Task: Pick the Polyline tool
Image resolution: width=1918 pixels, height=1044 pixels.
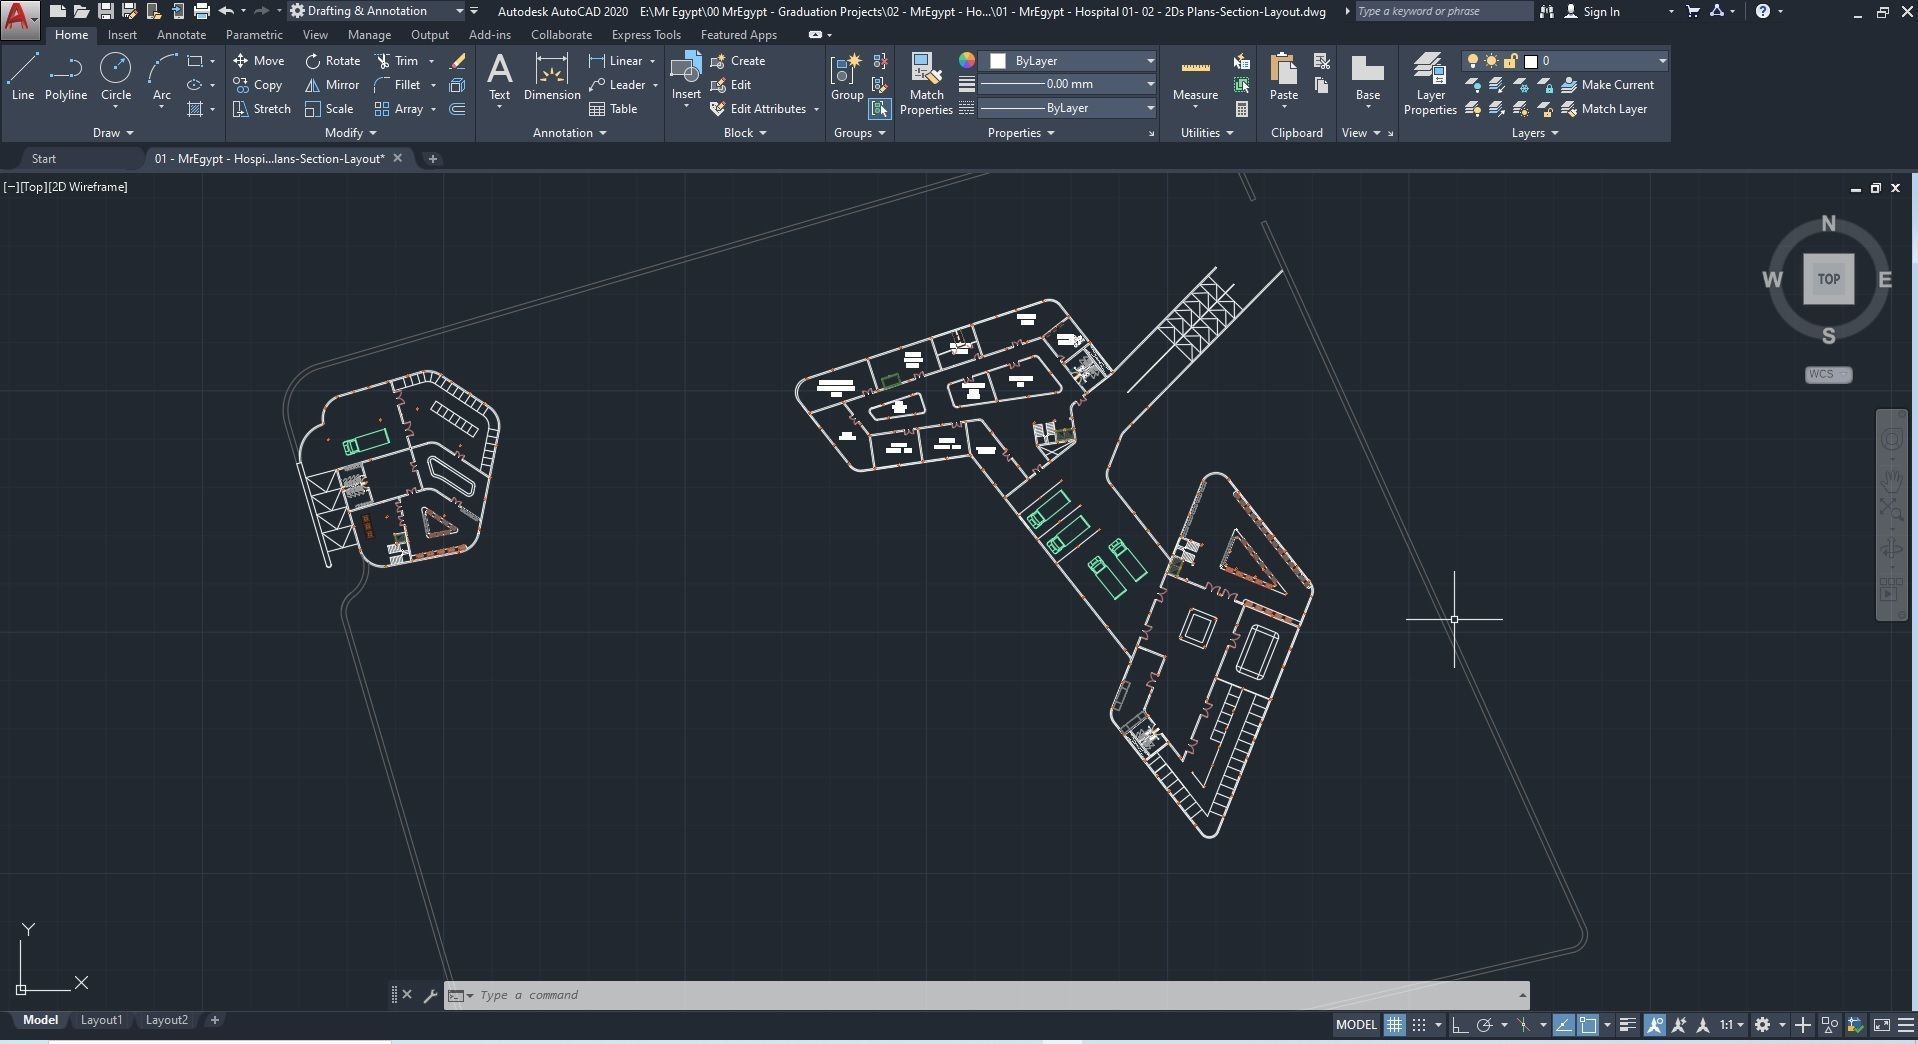Action: (x=66, y=77)
